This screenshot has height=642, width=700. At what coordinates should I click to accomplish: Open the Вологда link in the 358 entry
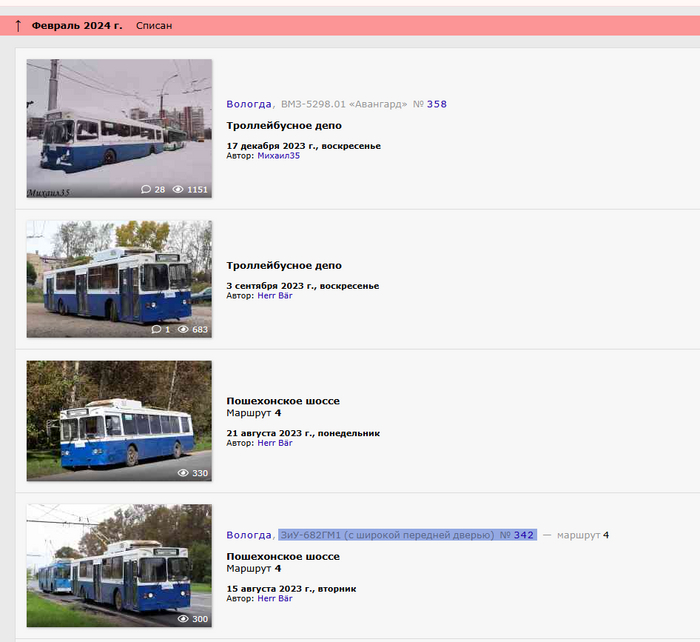249,104
